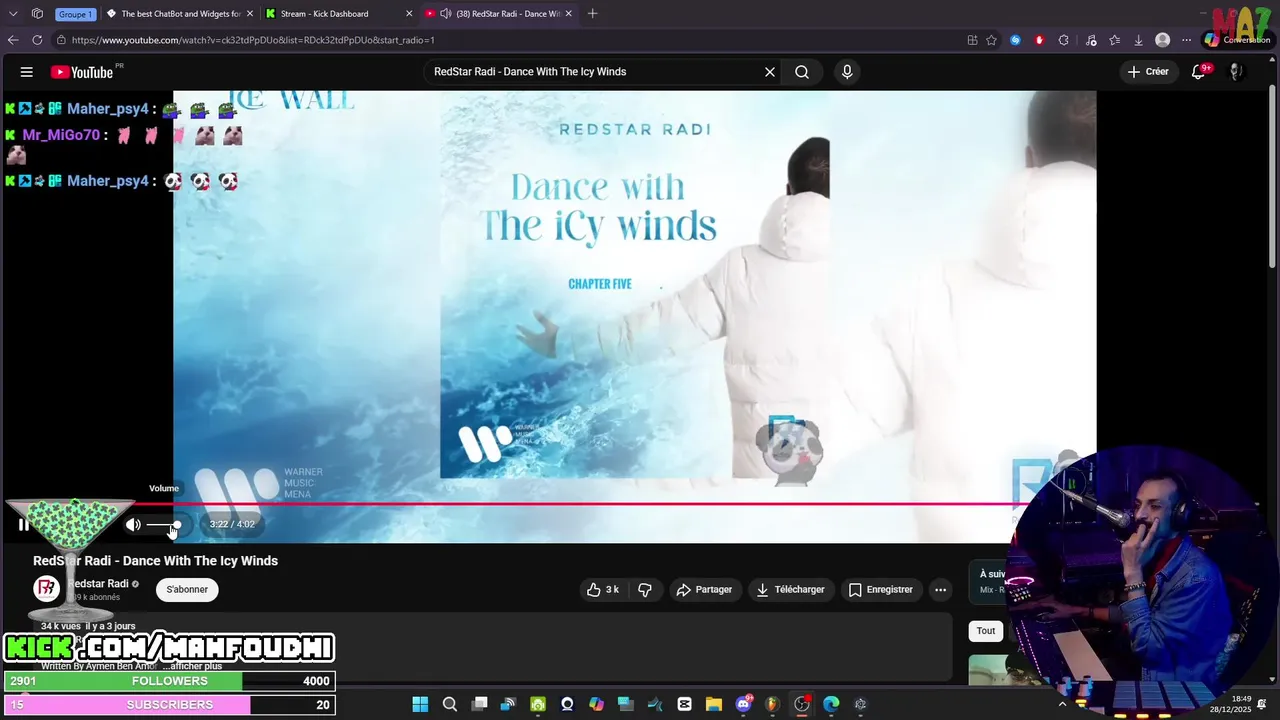Open OBS Studio from the taskbar
The image size is (1280, 720).
(x=801, y=704)
